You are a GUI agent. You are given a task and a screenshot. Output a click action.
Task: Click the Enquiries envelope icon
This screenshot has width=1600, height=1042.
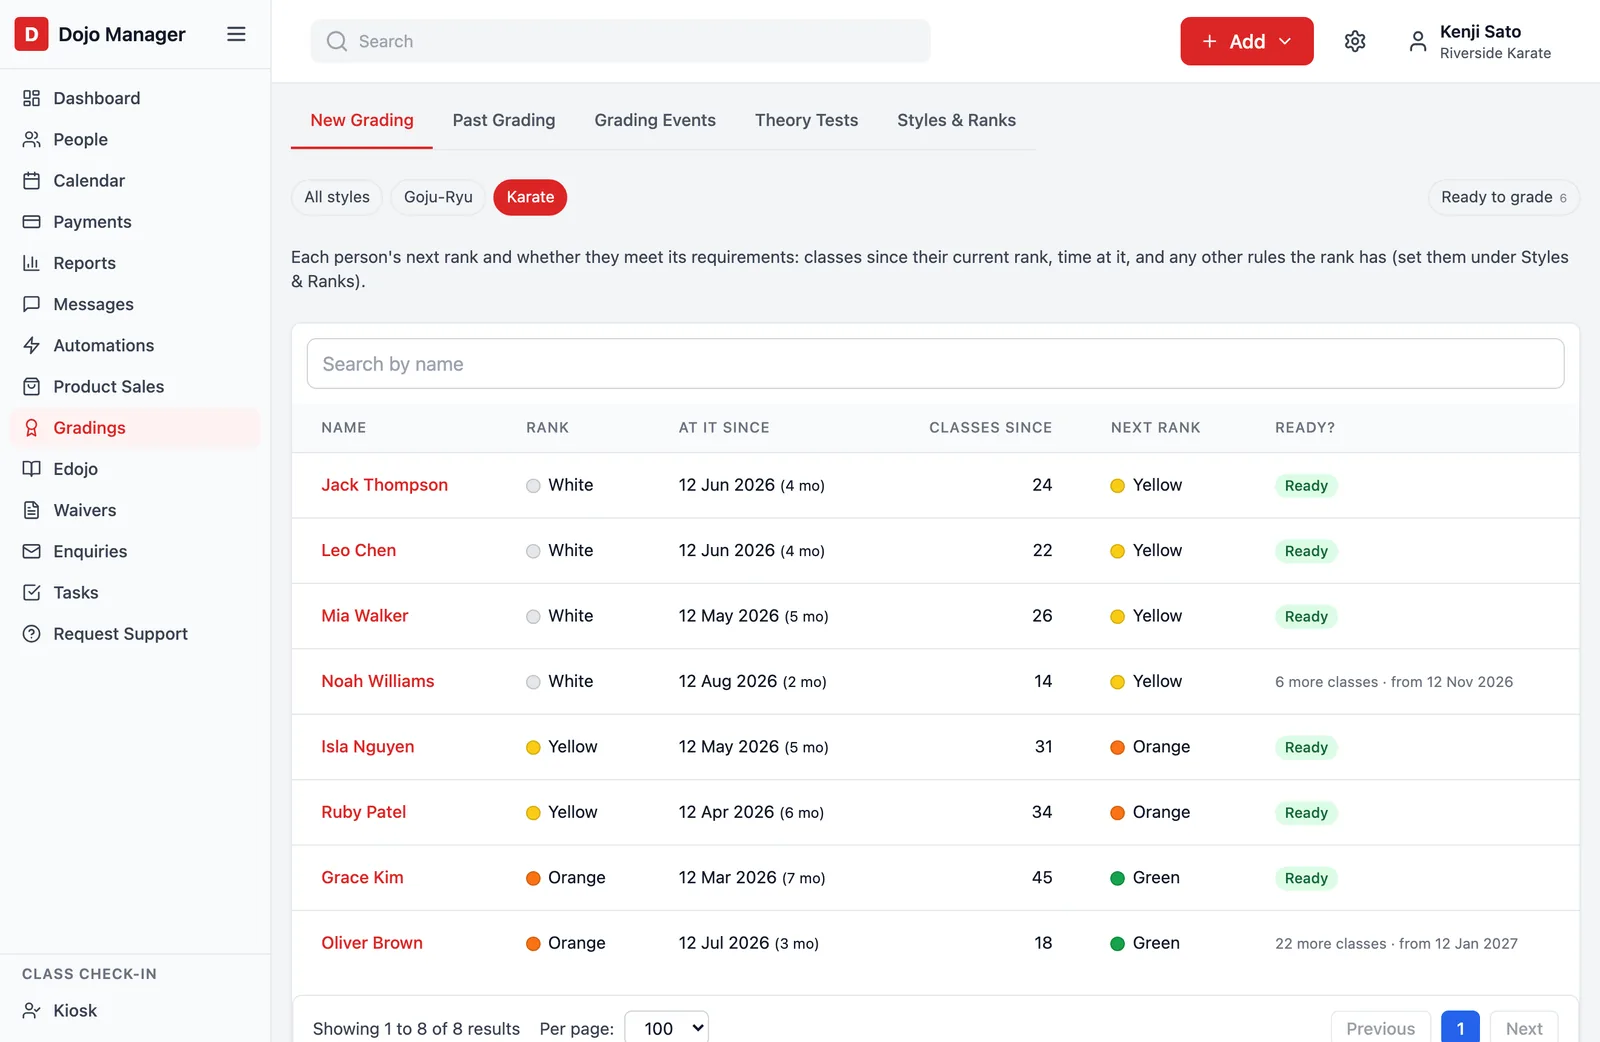[x=32, y=551]
